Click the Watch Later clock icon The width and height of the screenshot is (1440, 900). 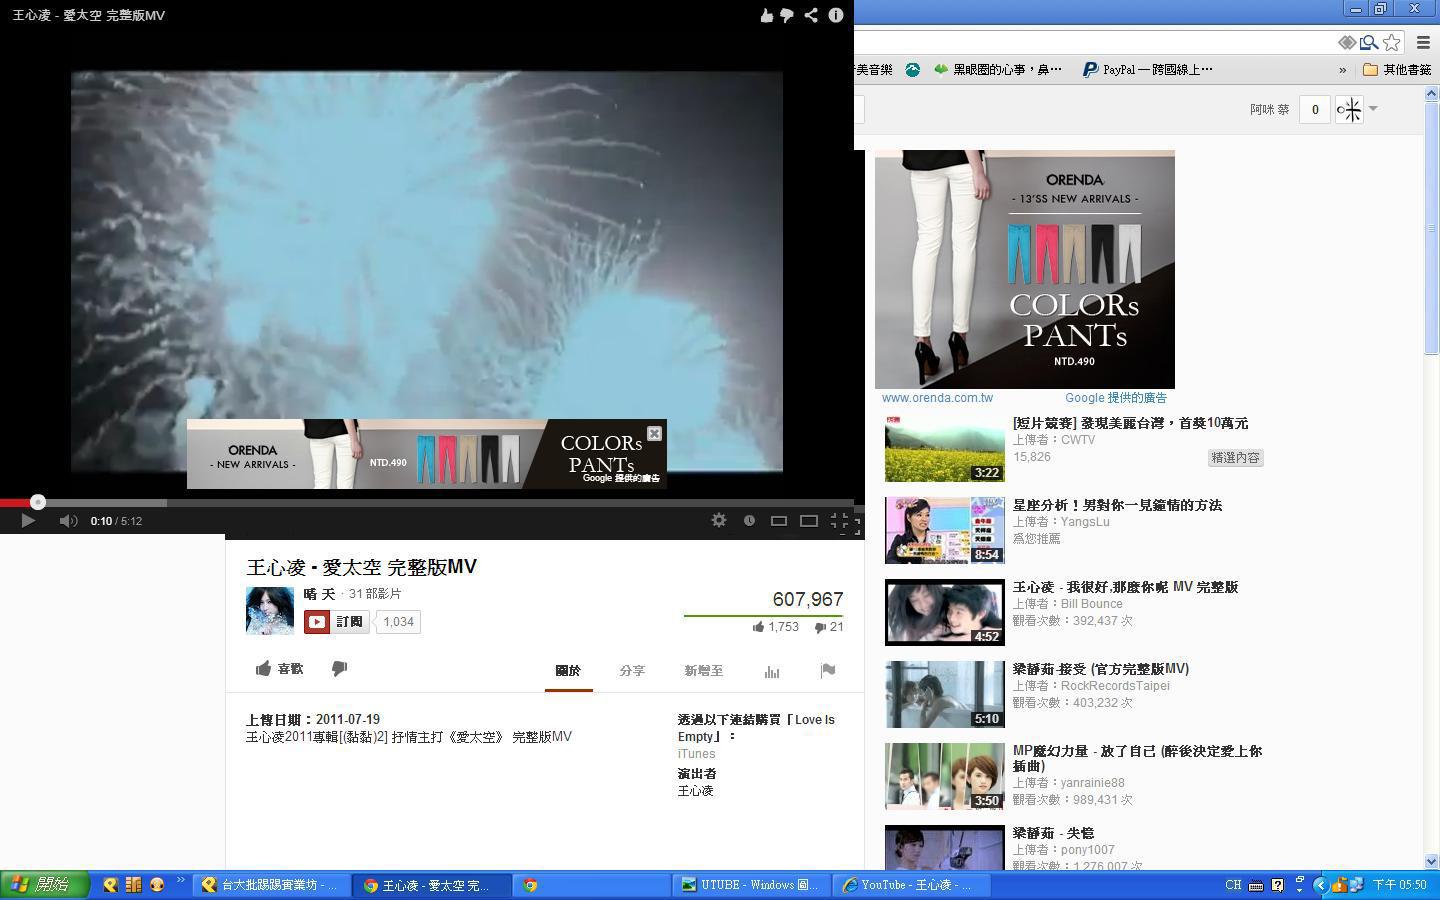pos(749,520)
